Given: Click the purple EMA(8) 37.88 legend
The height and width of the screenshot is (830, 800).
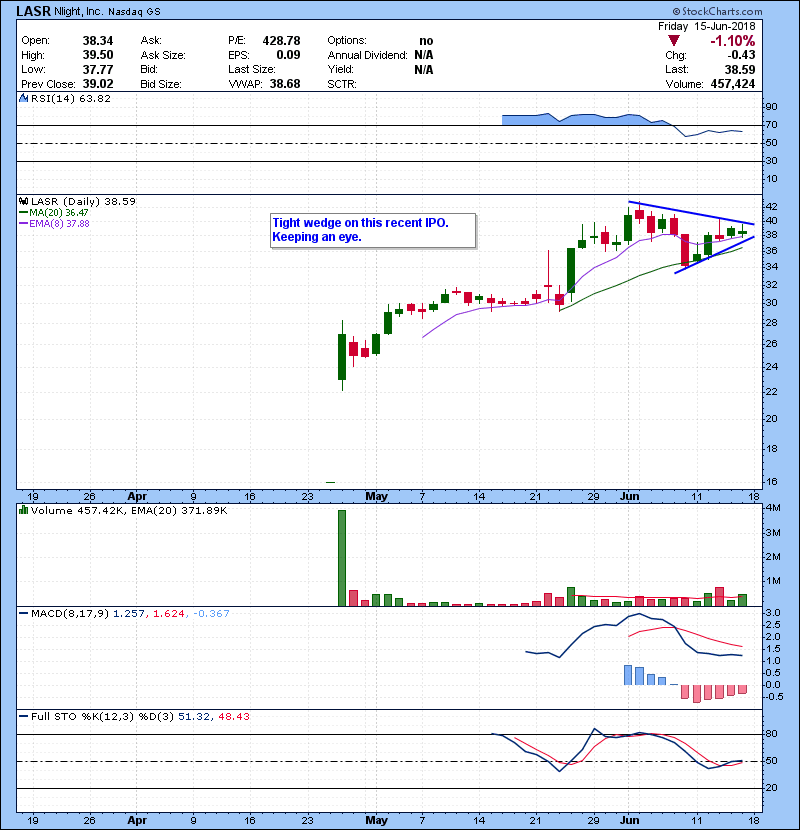Looking at the screenshot, I should pos(54,223).
